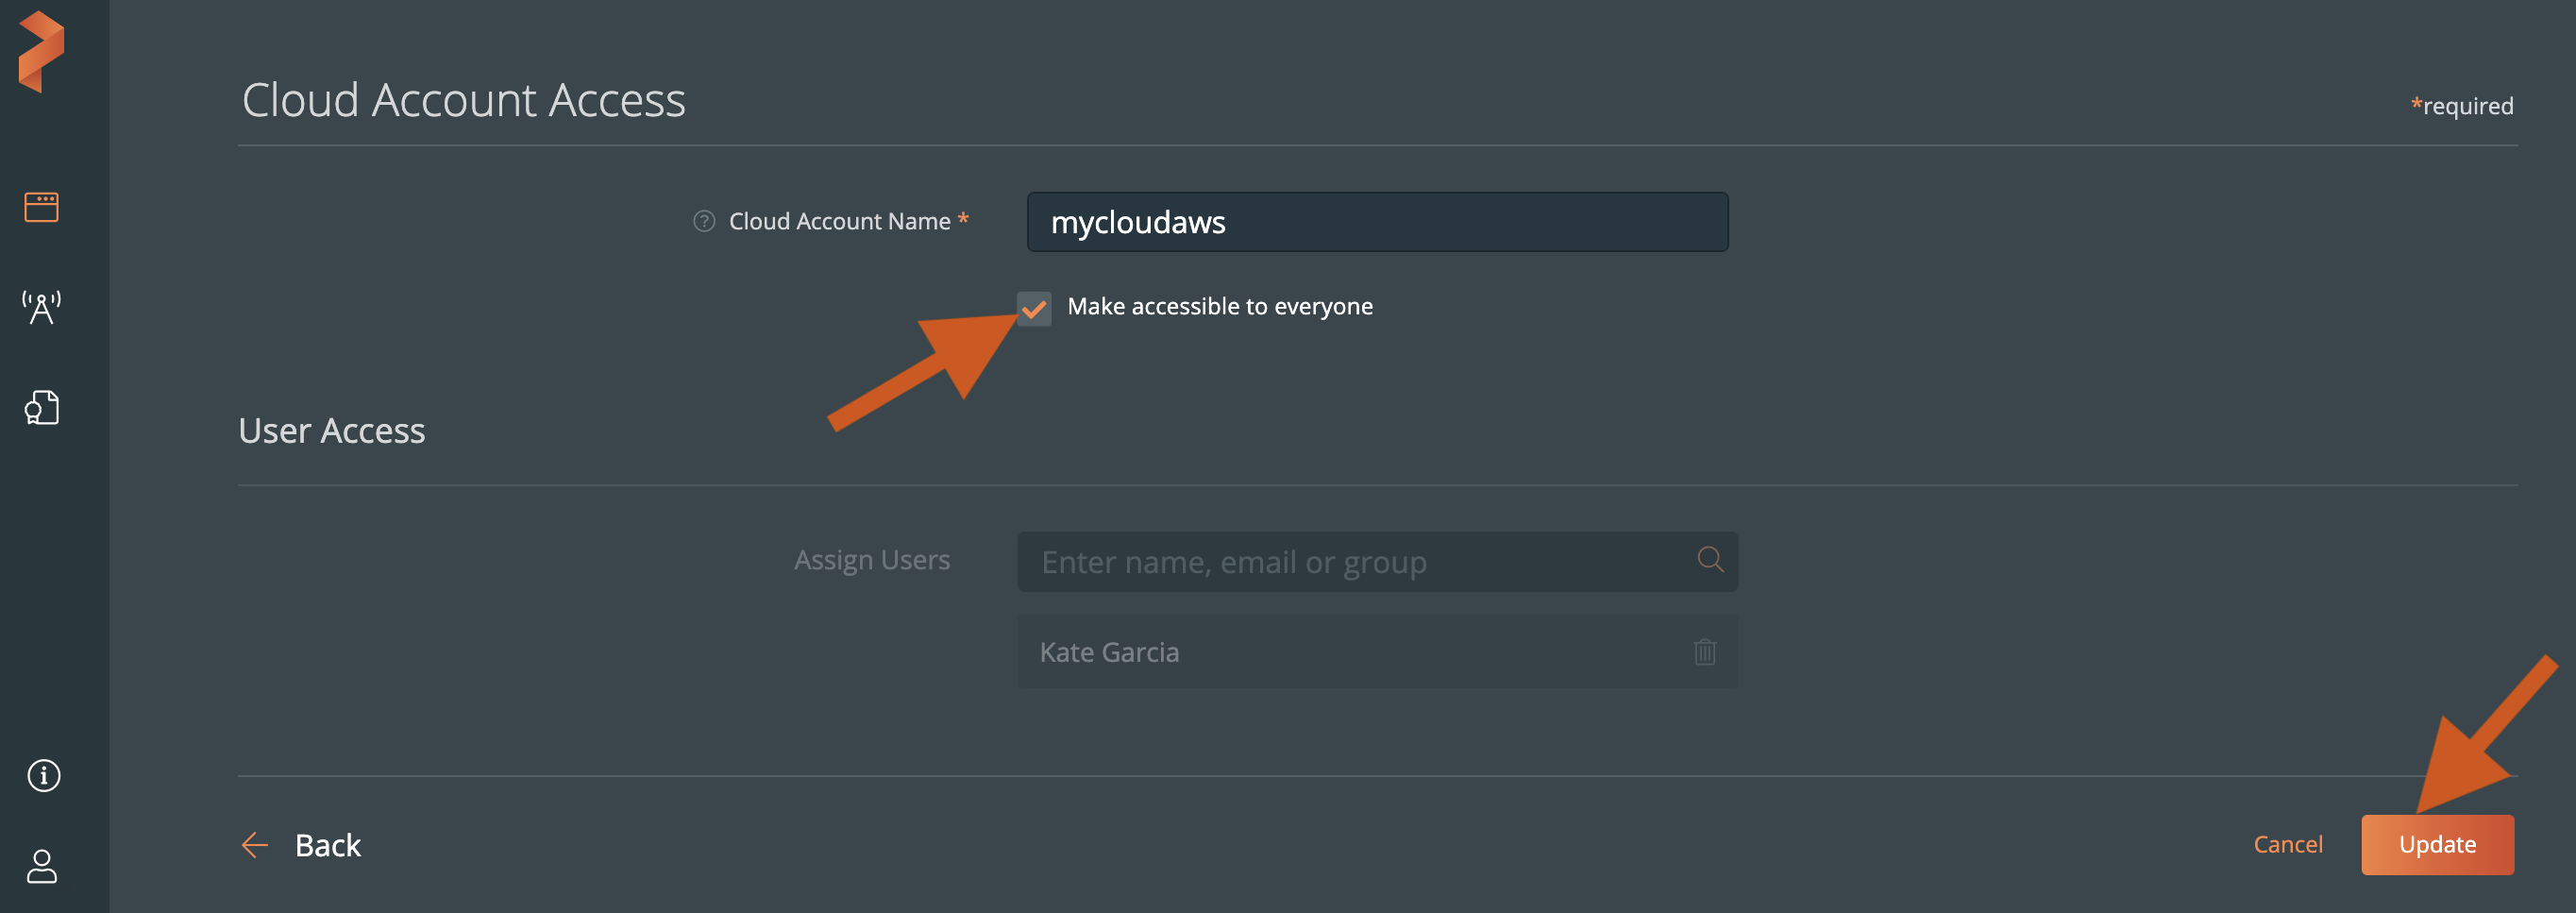
Task: Open the documents icon in sidebar
Action: (41, 408)
